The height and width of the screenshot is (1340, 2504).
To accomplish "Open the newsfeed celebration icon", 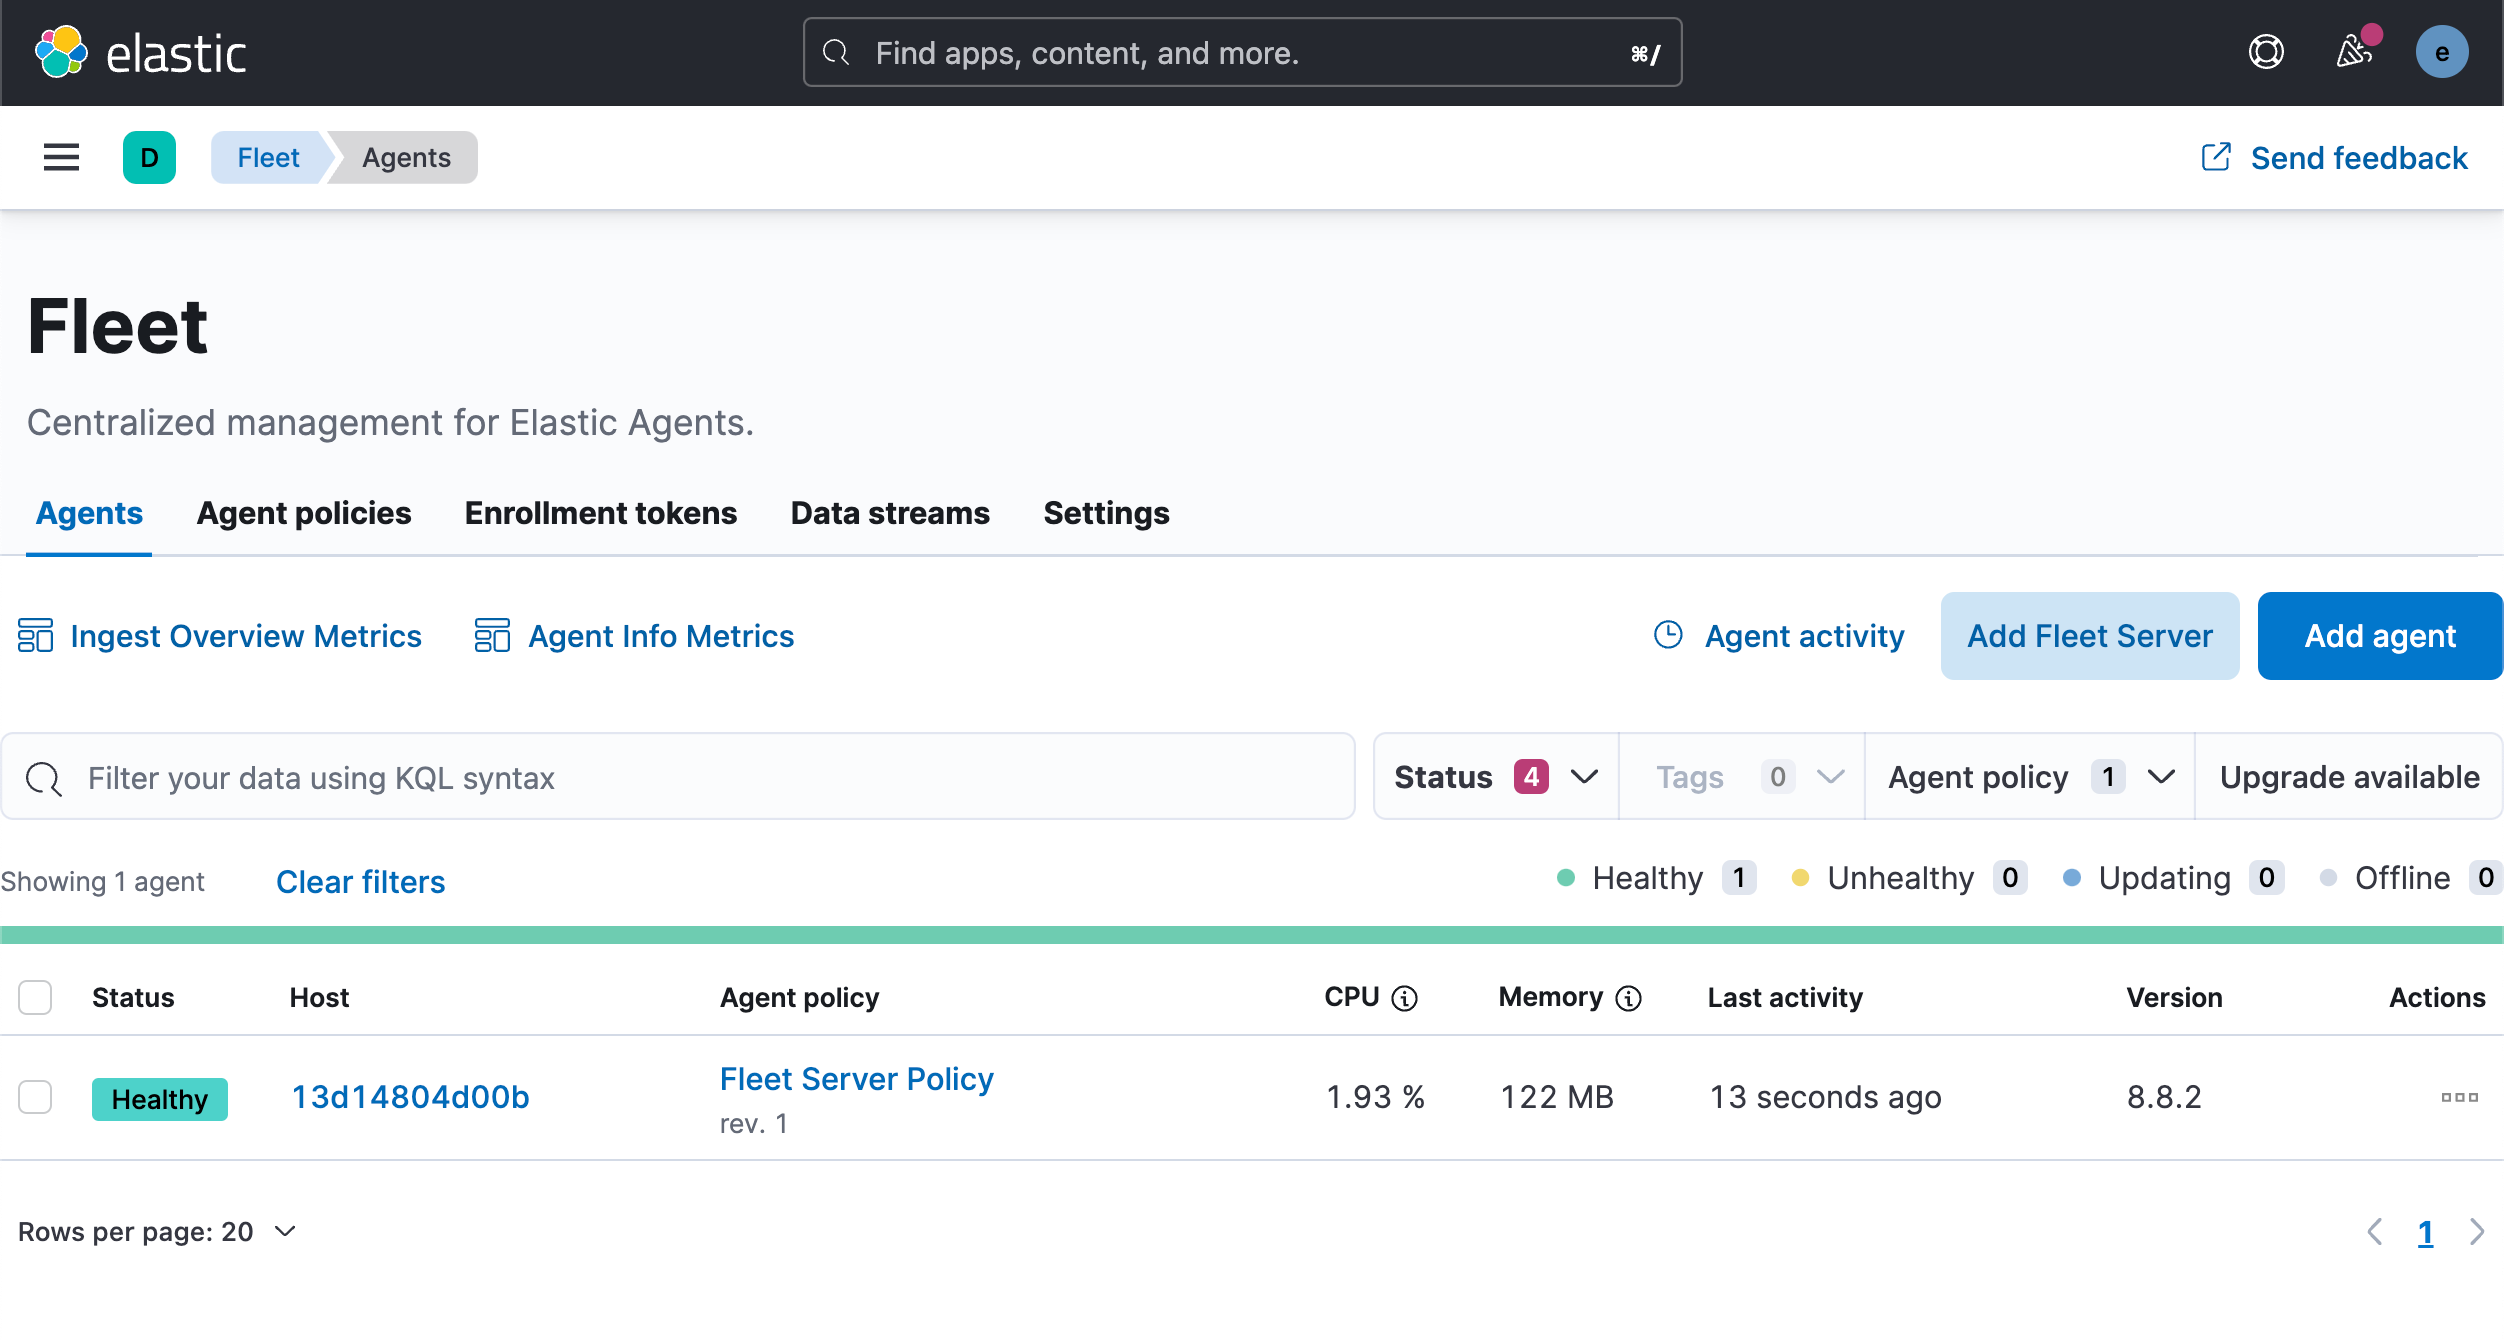I will pos(2353,52).
